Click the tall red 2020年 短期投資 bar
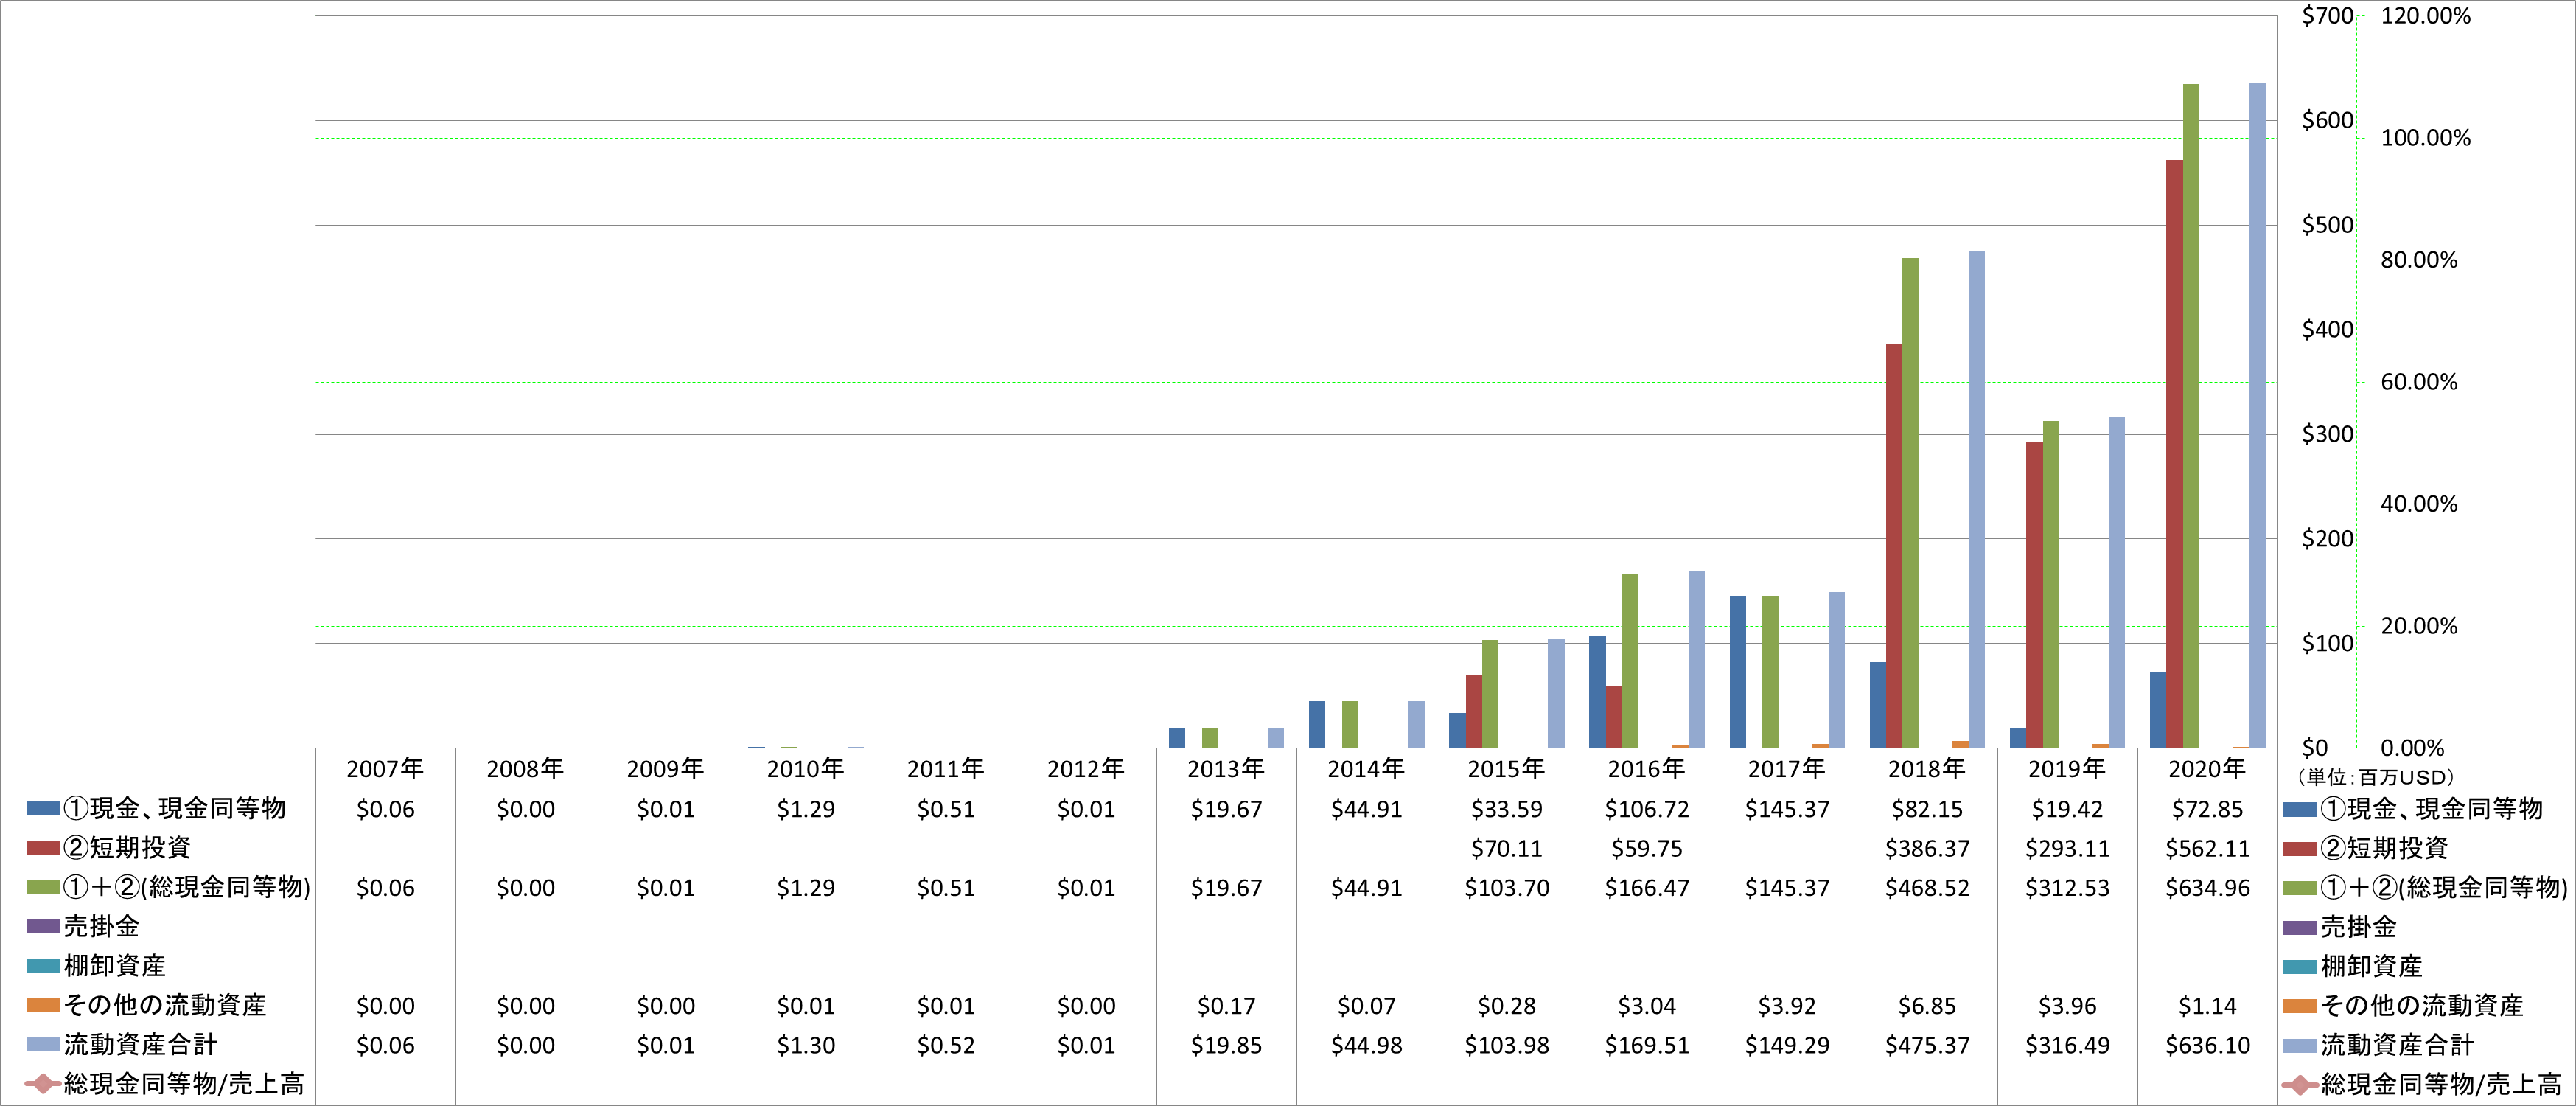 tap(2174, 454)
